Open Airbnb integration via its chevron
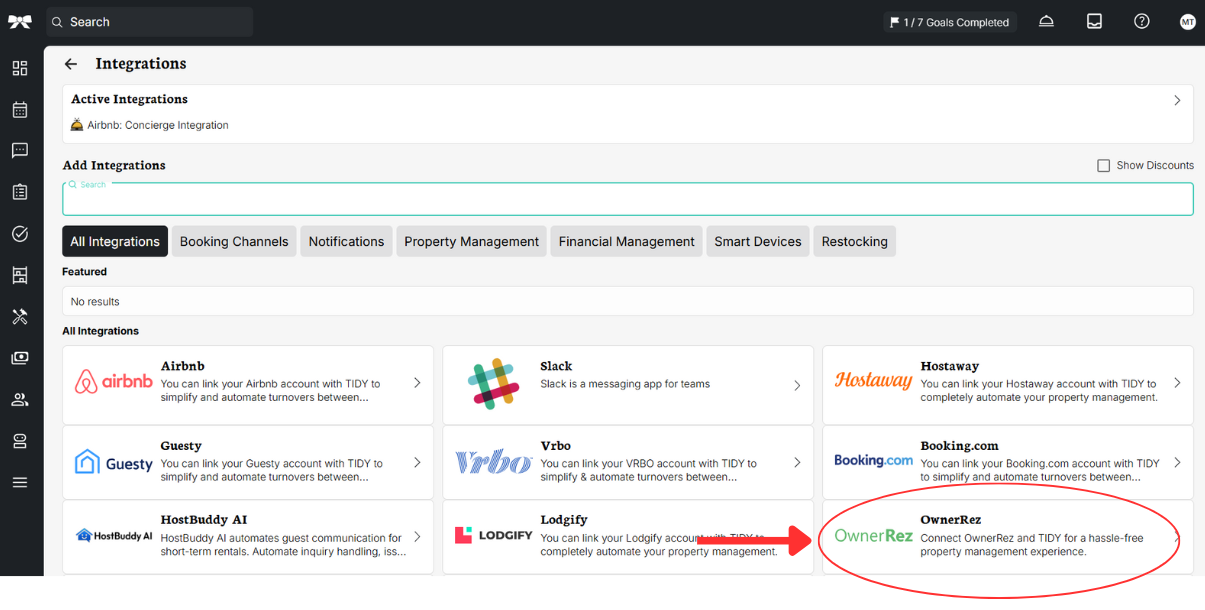 pos(417,383)
